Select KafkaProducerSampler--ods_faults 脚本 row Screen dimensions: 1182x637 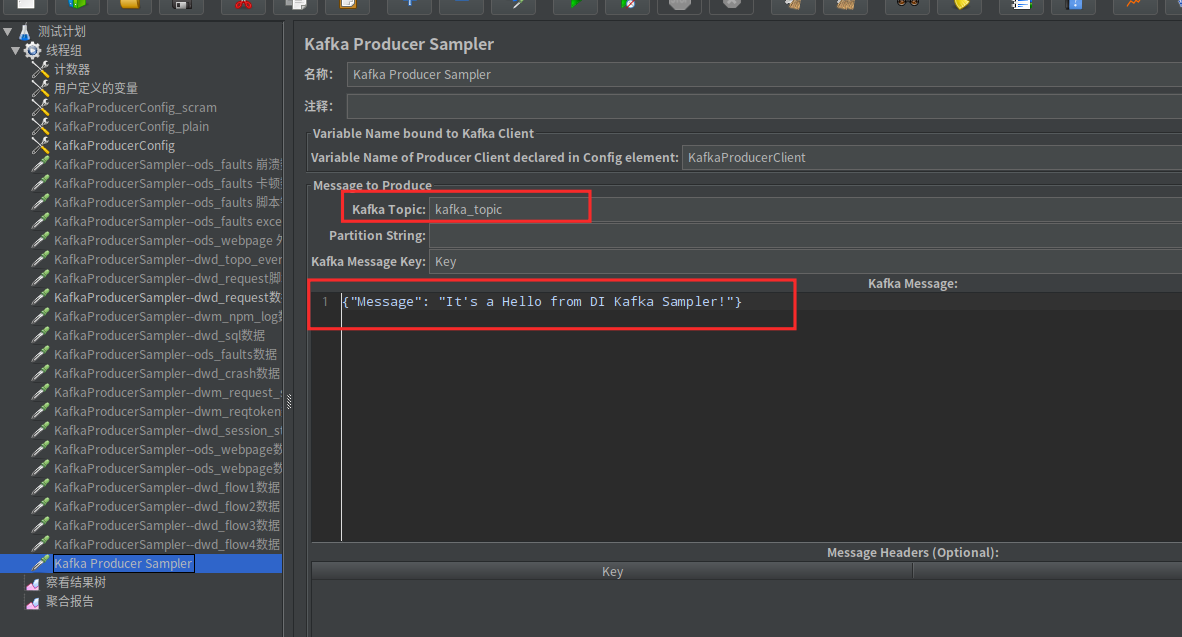tap(167, 202)
